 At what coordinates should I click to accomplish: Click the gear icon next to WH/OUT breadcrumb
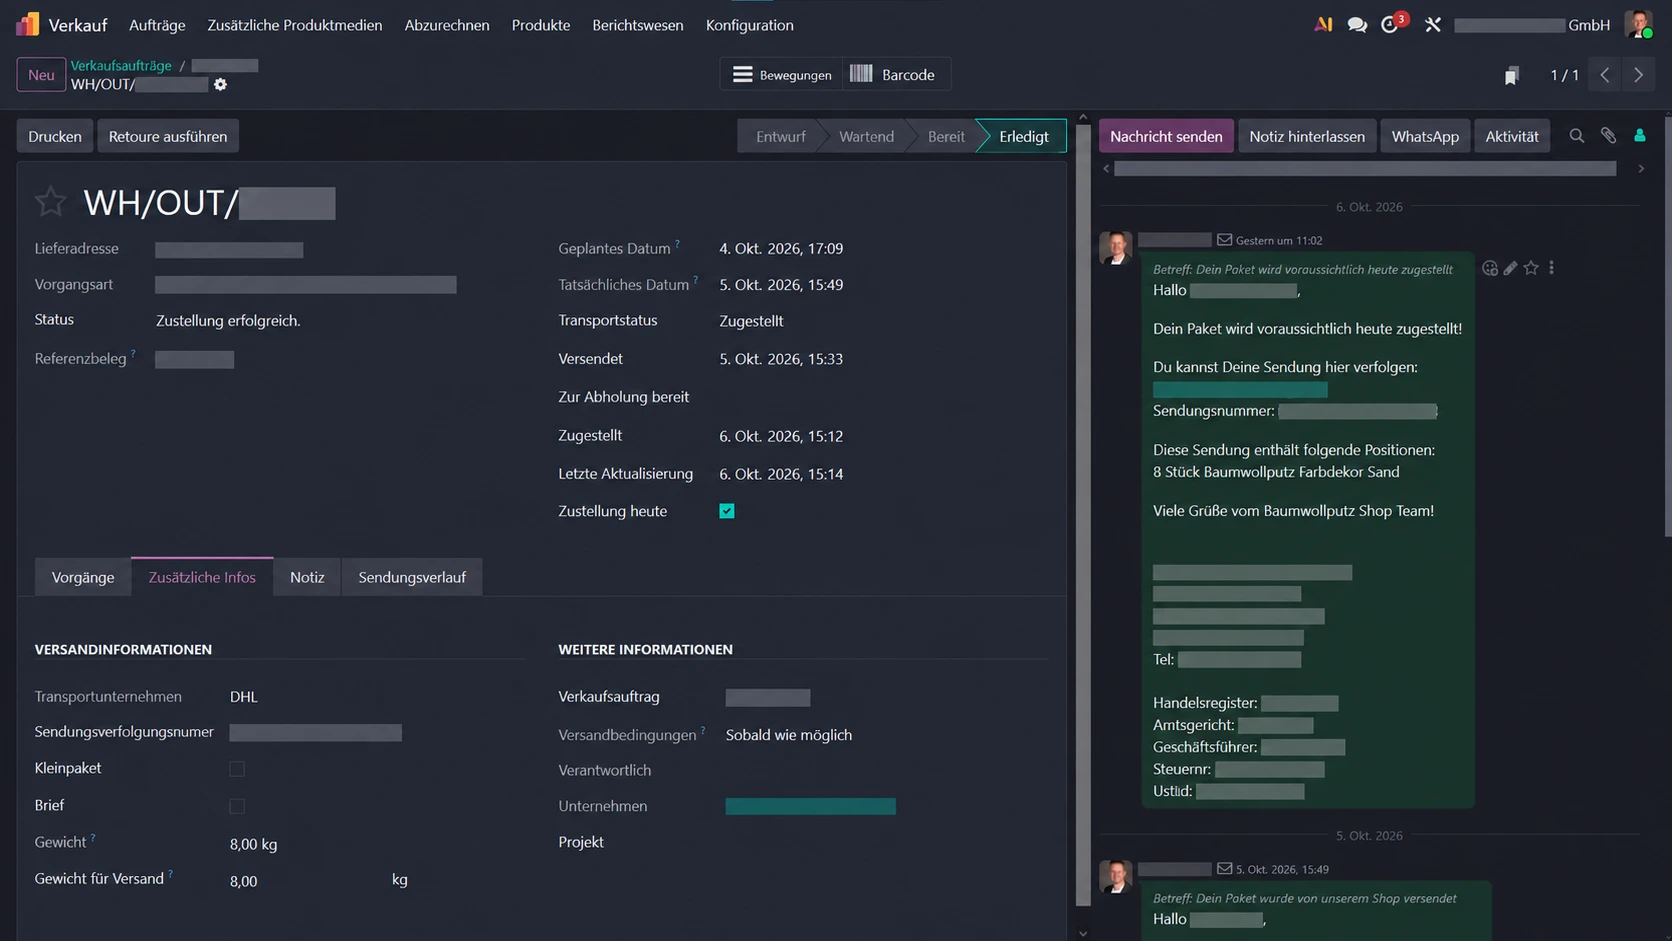pos(220,84)
